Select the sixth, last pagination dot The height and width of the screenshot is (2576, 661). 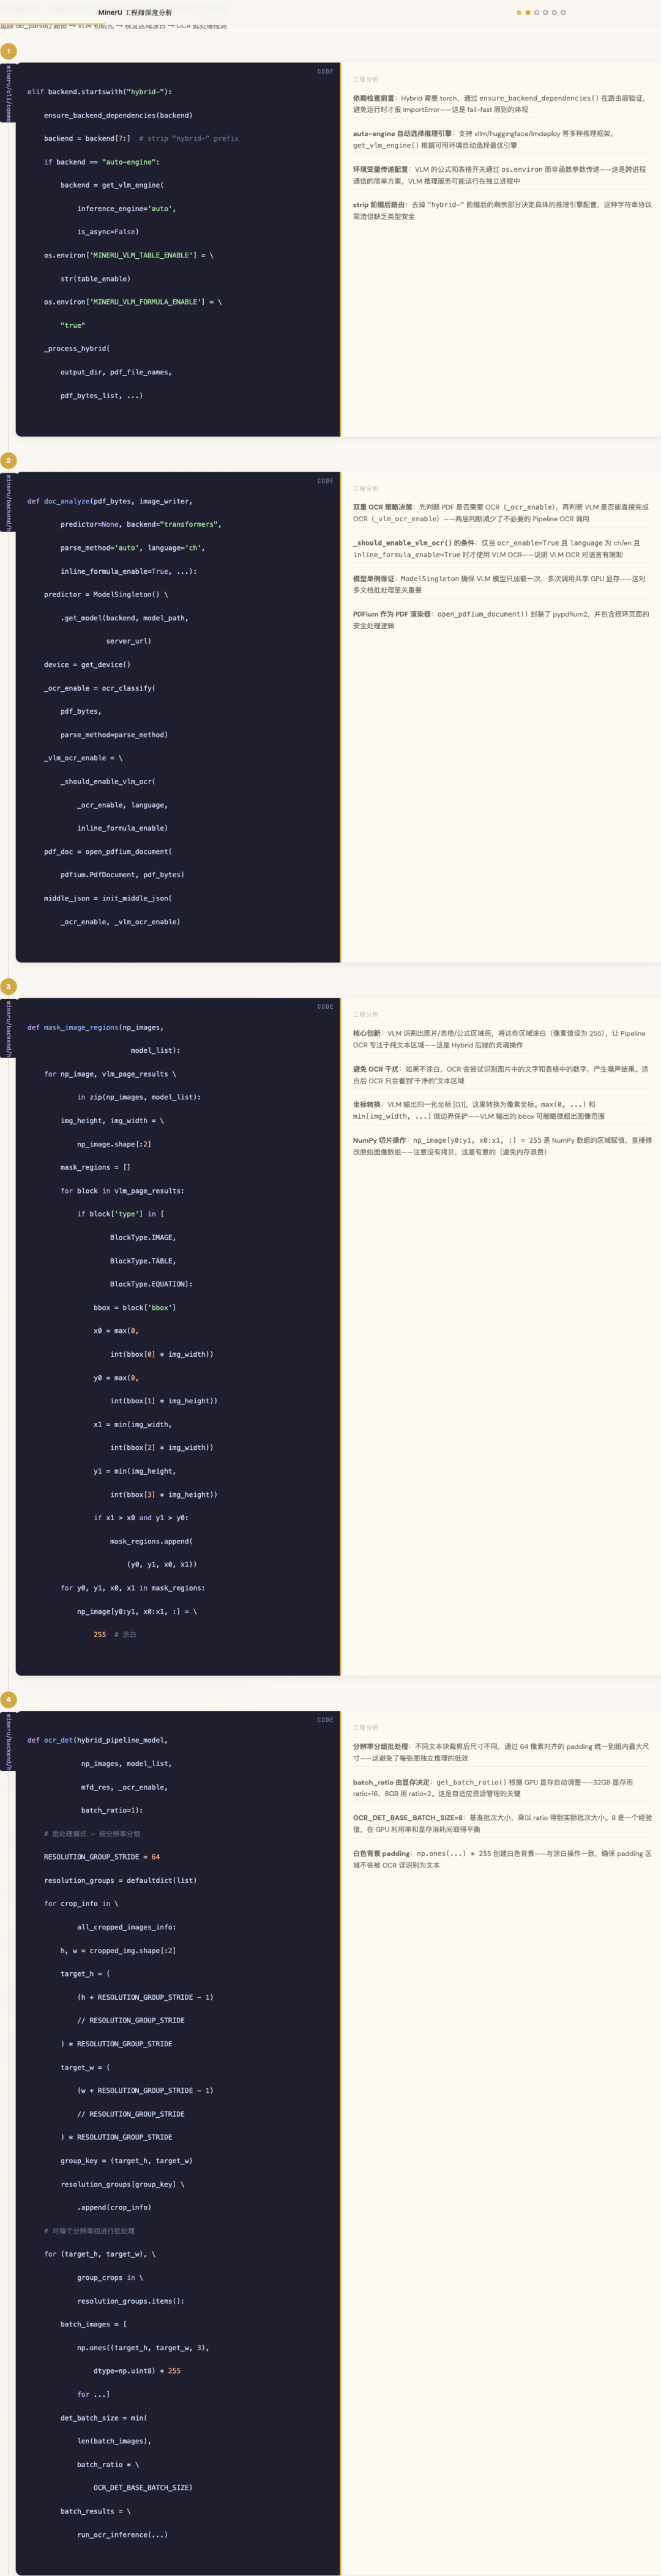[563, 12]
